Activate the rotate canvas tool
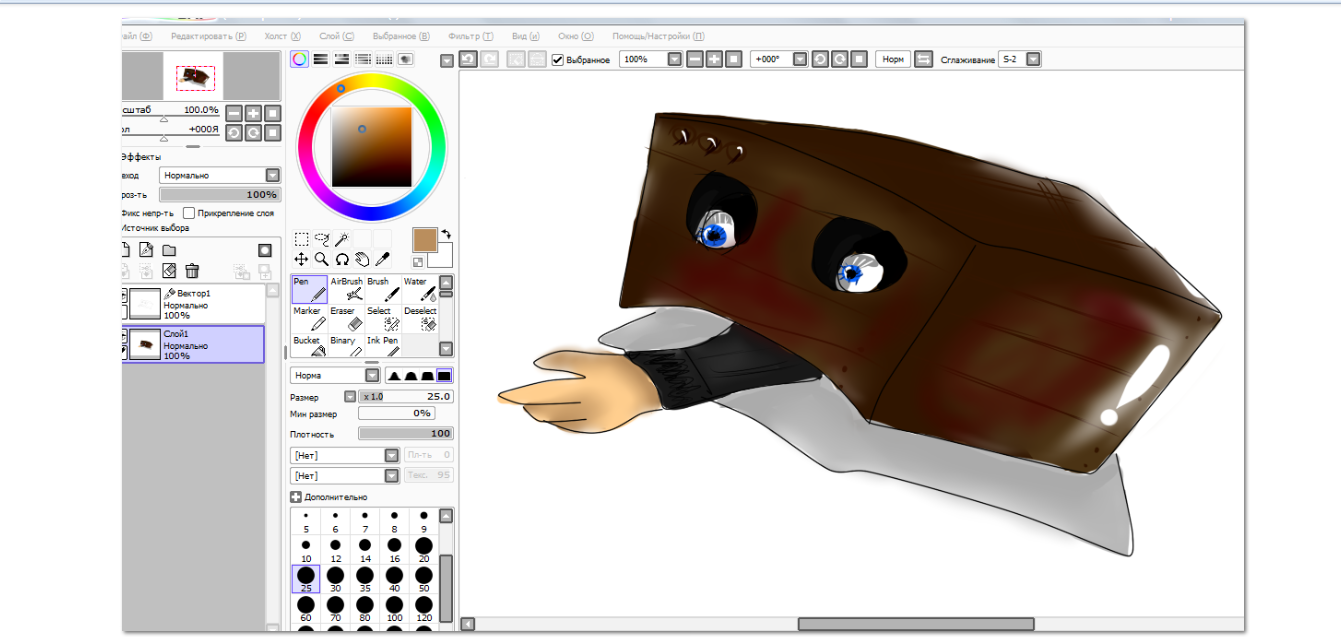1341x640 pixels. click(x=342, y=258)
